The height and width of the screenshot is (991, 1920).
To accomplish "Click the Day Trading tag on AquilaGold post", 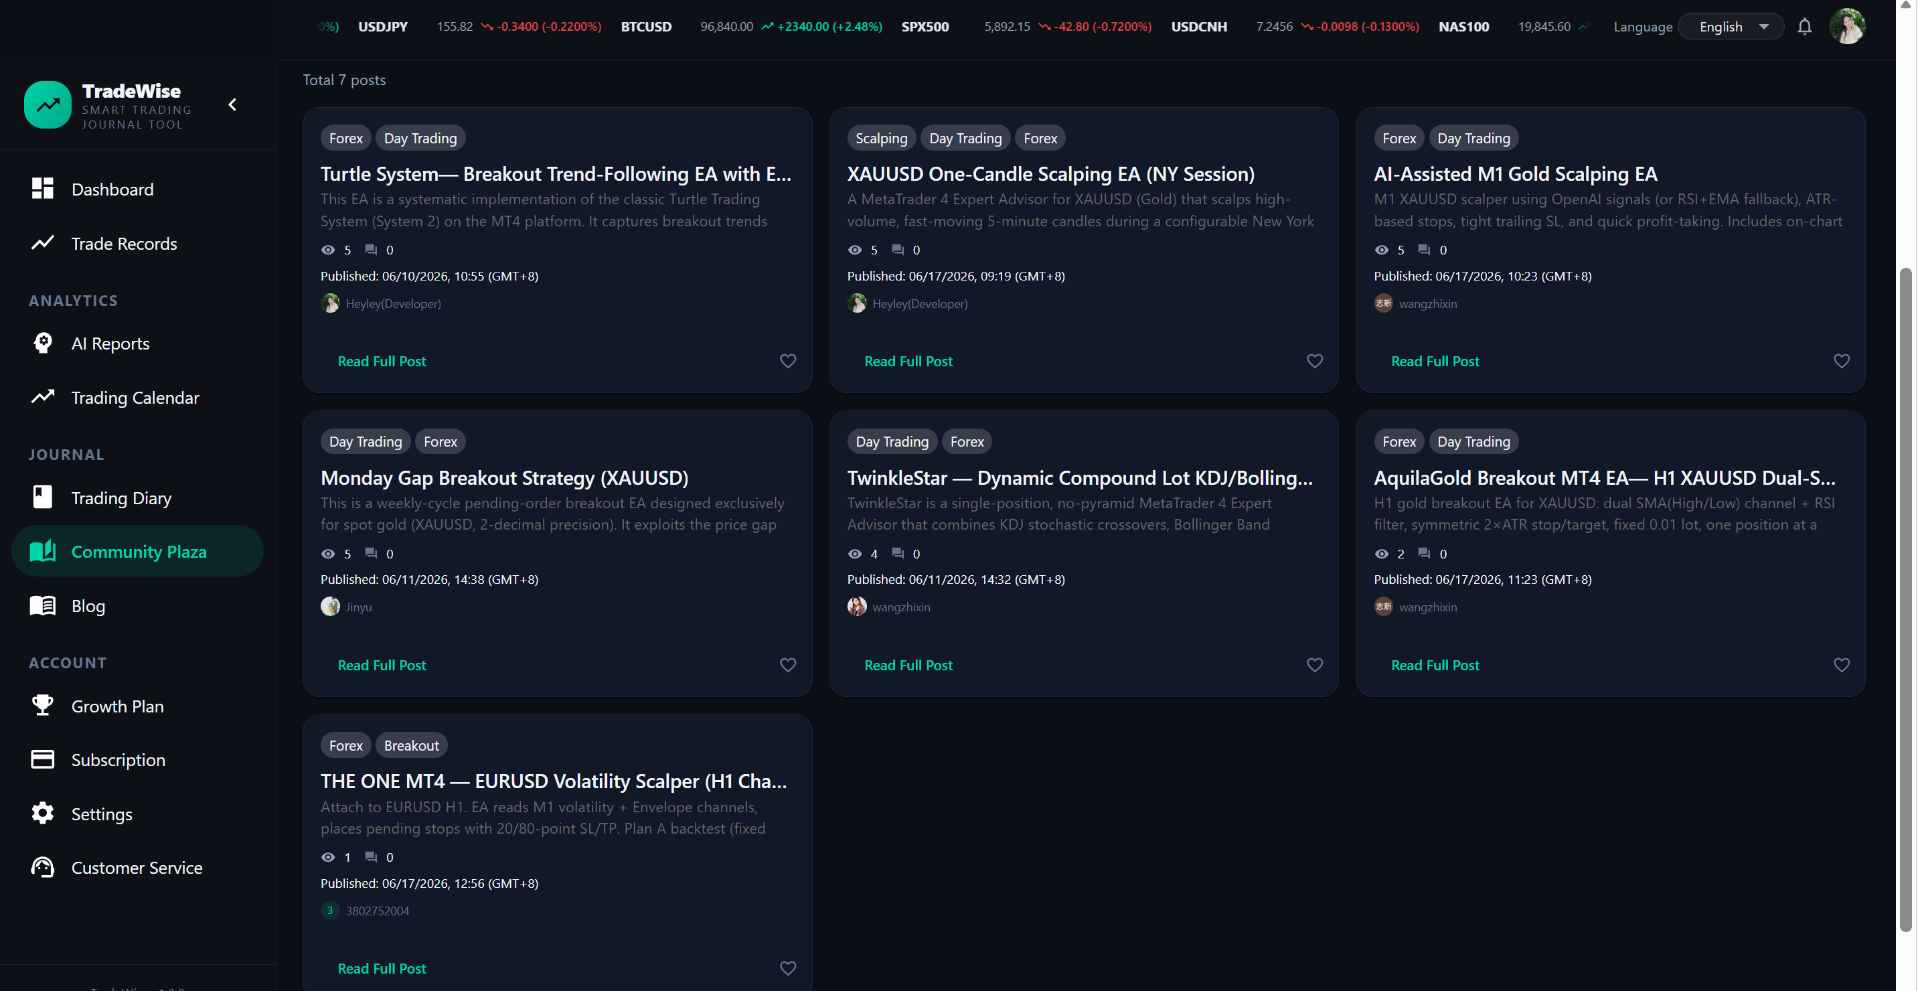I will [x=1473, y=441].
